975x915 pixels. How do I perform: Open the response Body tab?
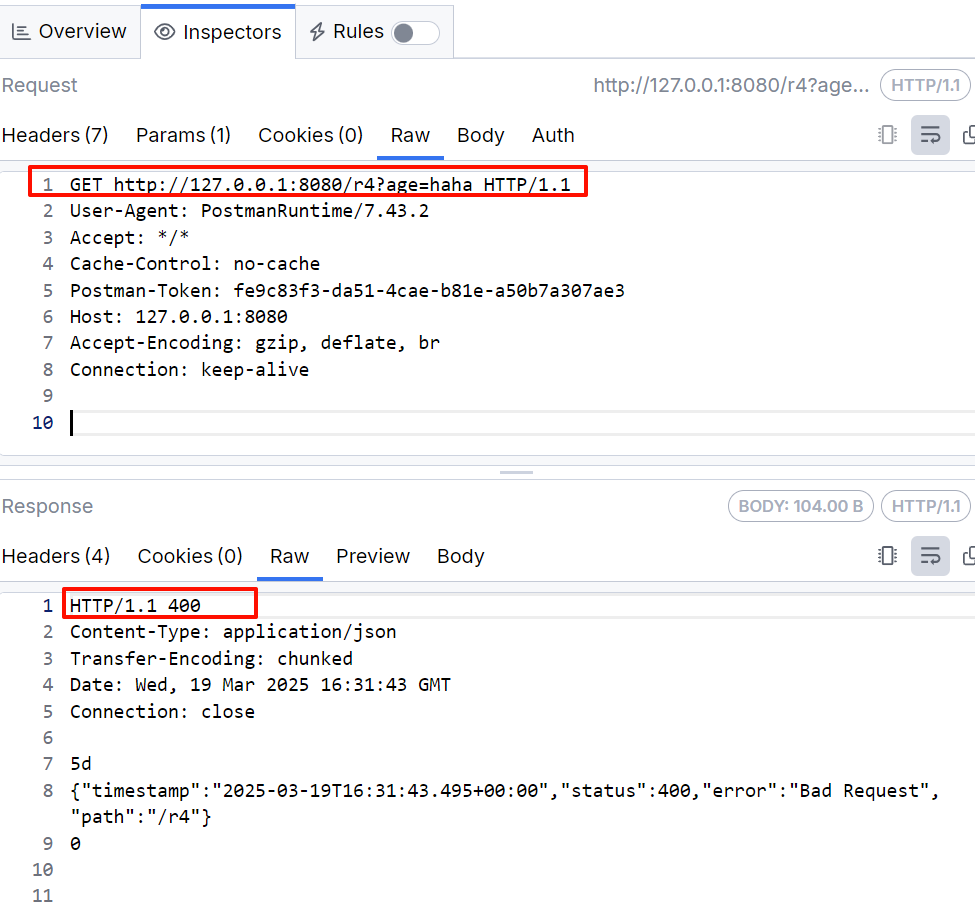coord(460,556)
